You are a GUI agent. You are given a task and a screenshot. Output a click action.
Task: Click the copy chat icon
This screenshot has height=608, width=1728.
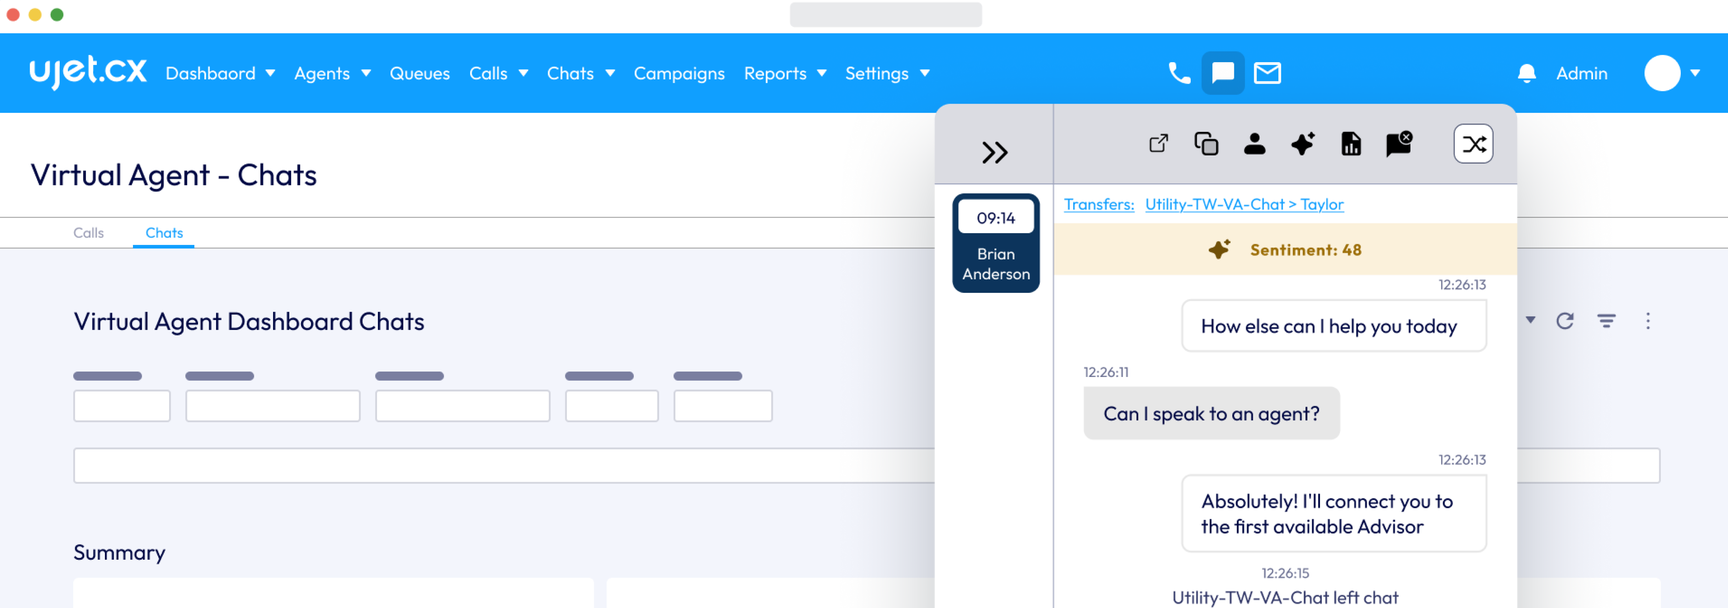1206,144
